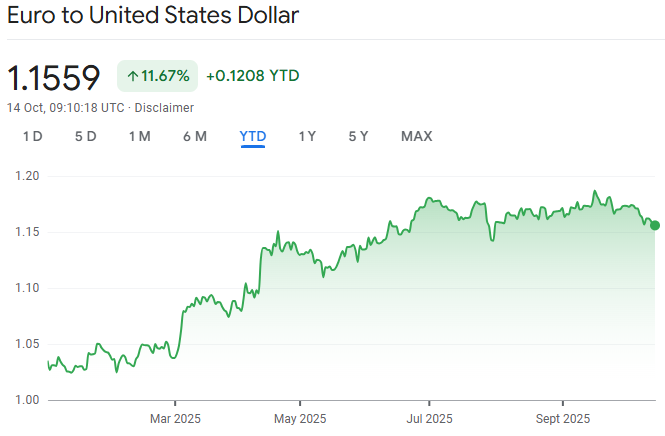Switch to the 1D time range

(x=32, y=136)
